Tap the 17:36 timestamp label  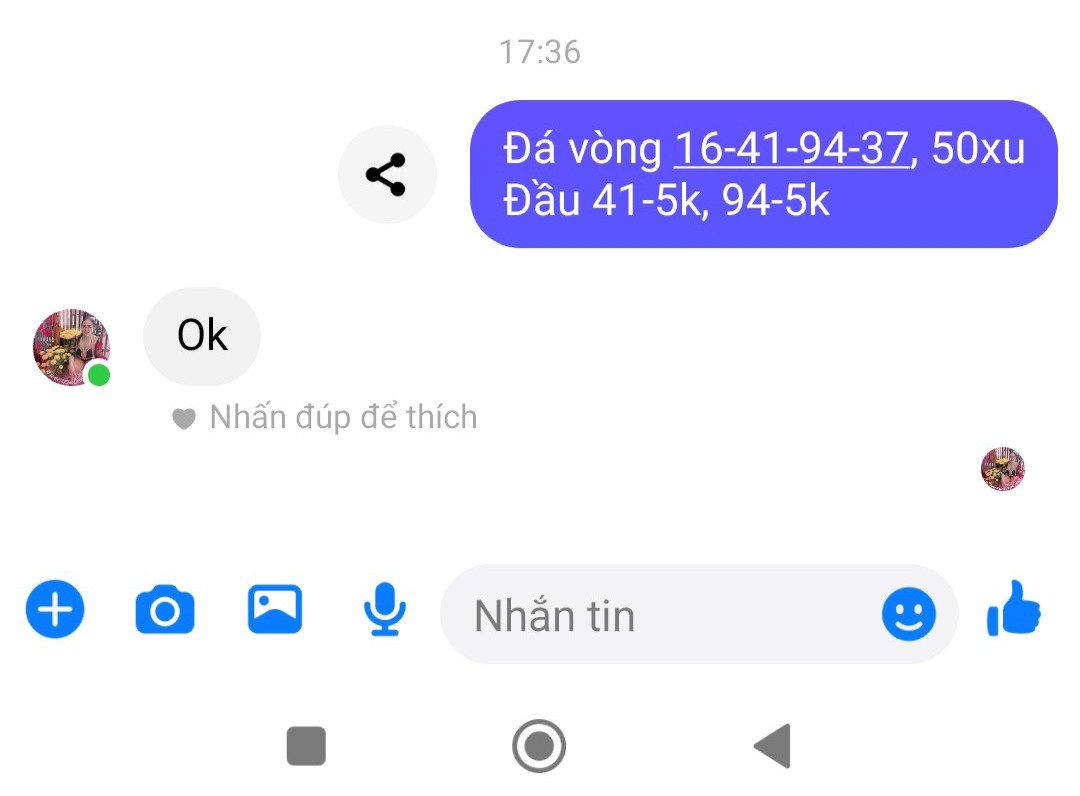[540, 52]
